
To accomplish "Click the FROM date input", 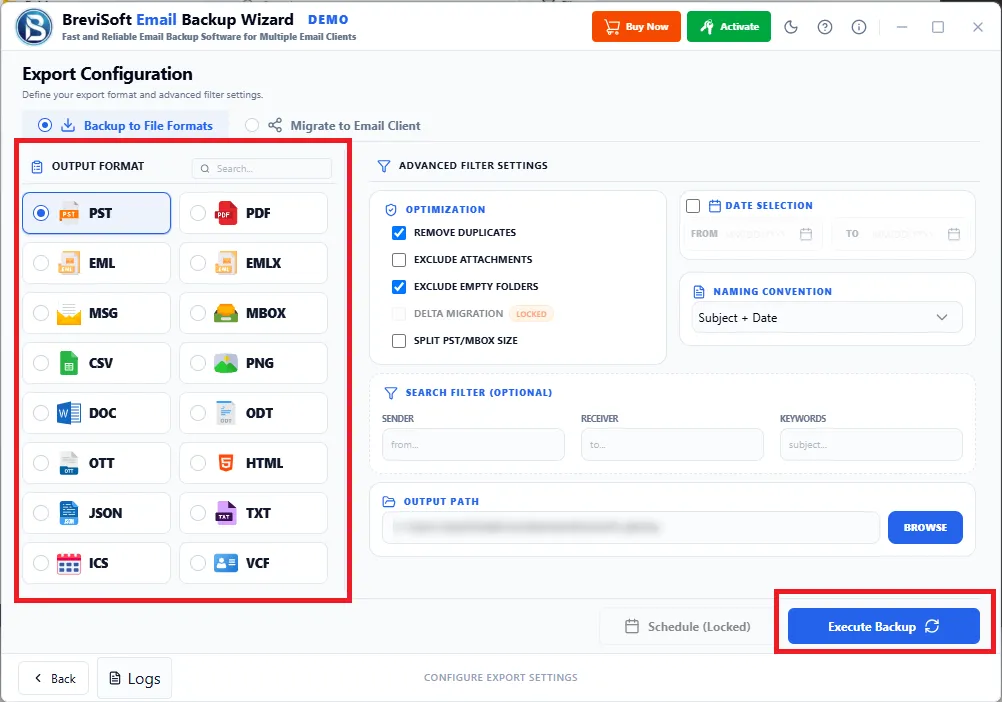I will coord(752,234).
